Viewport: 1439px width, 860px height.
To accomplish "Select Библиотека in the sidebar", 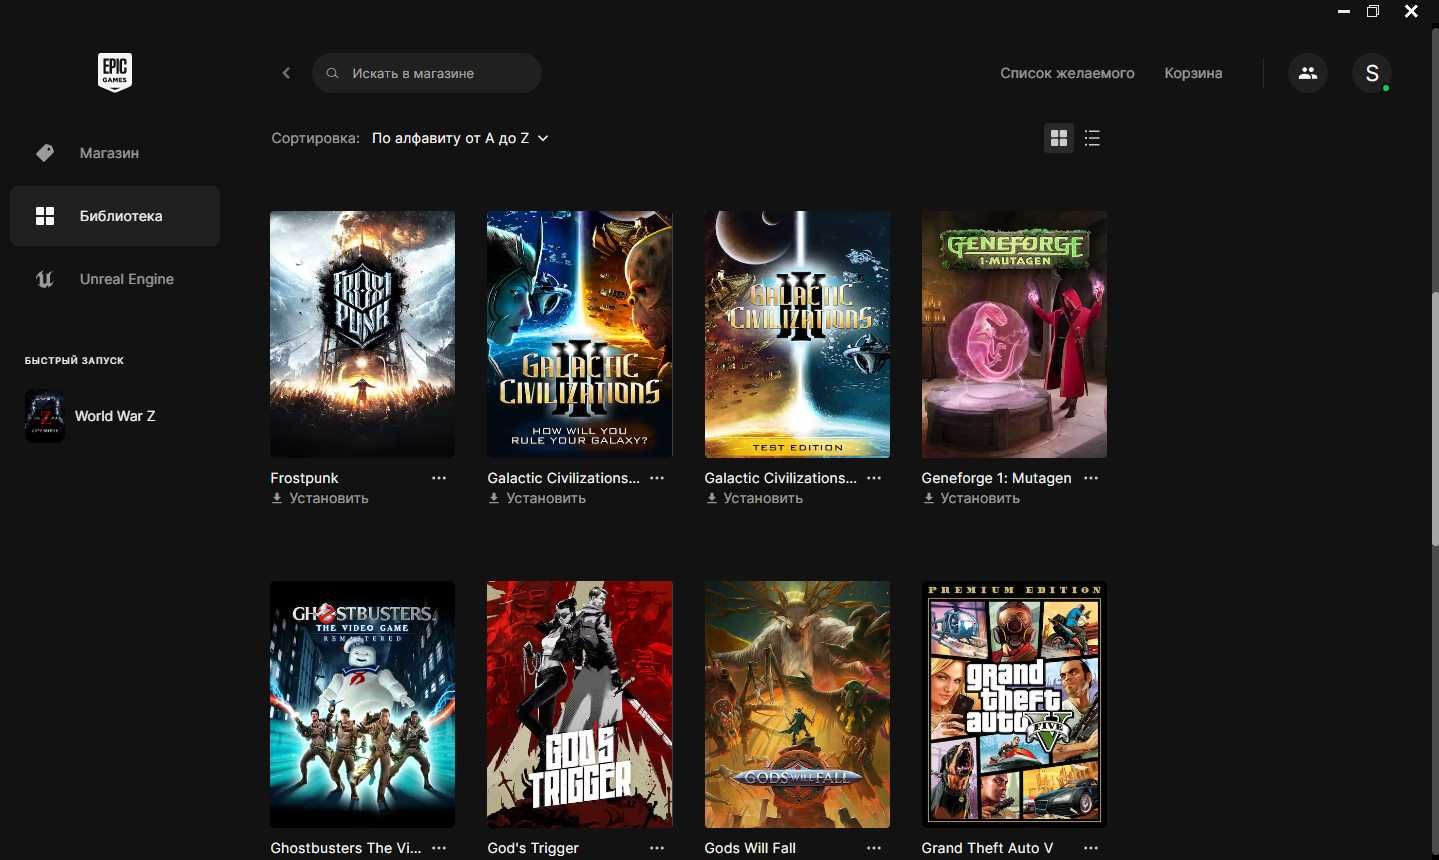I will [x=115, y=216].
